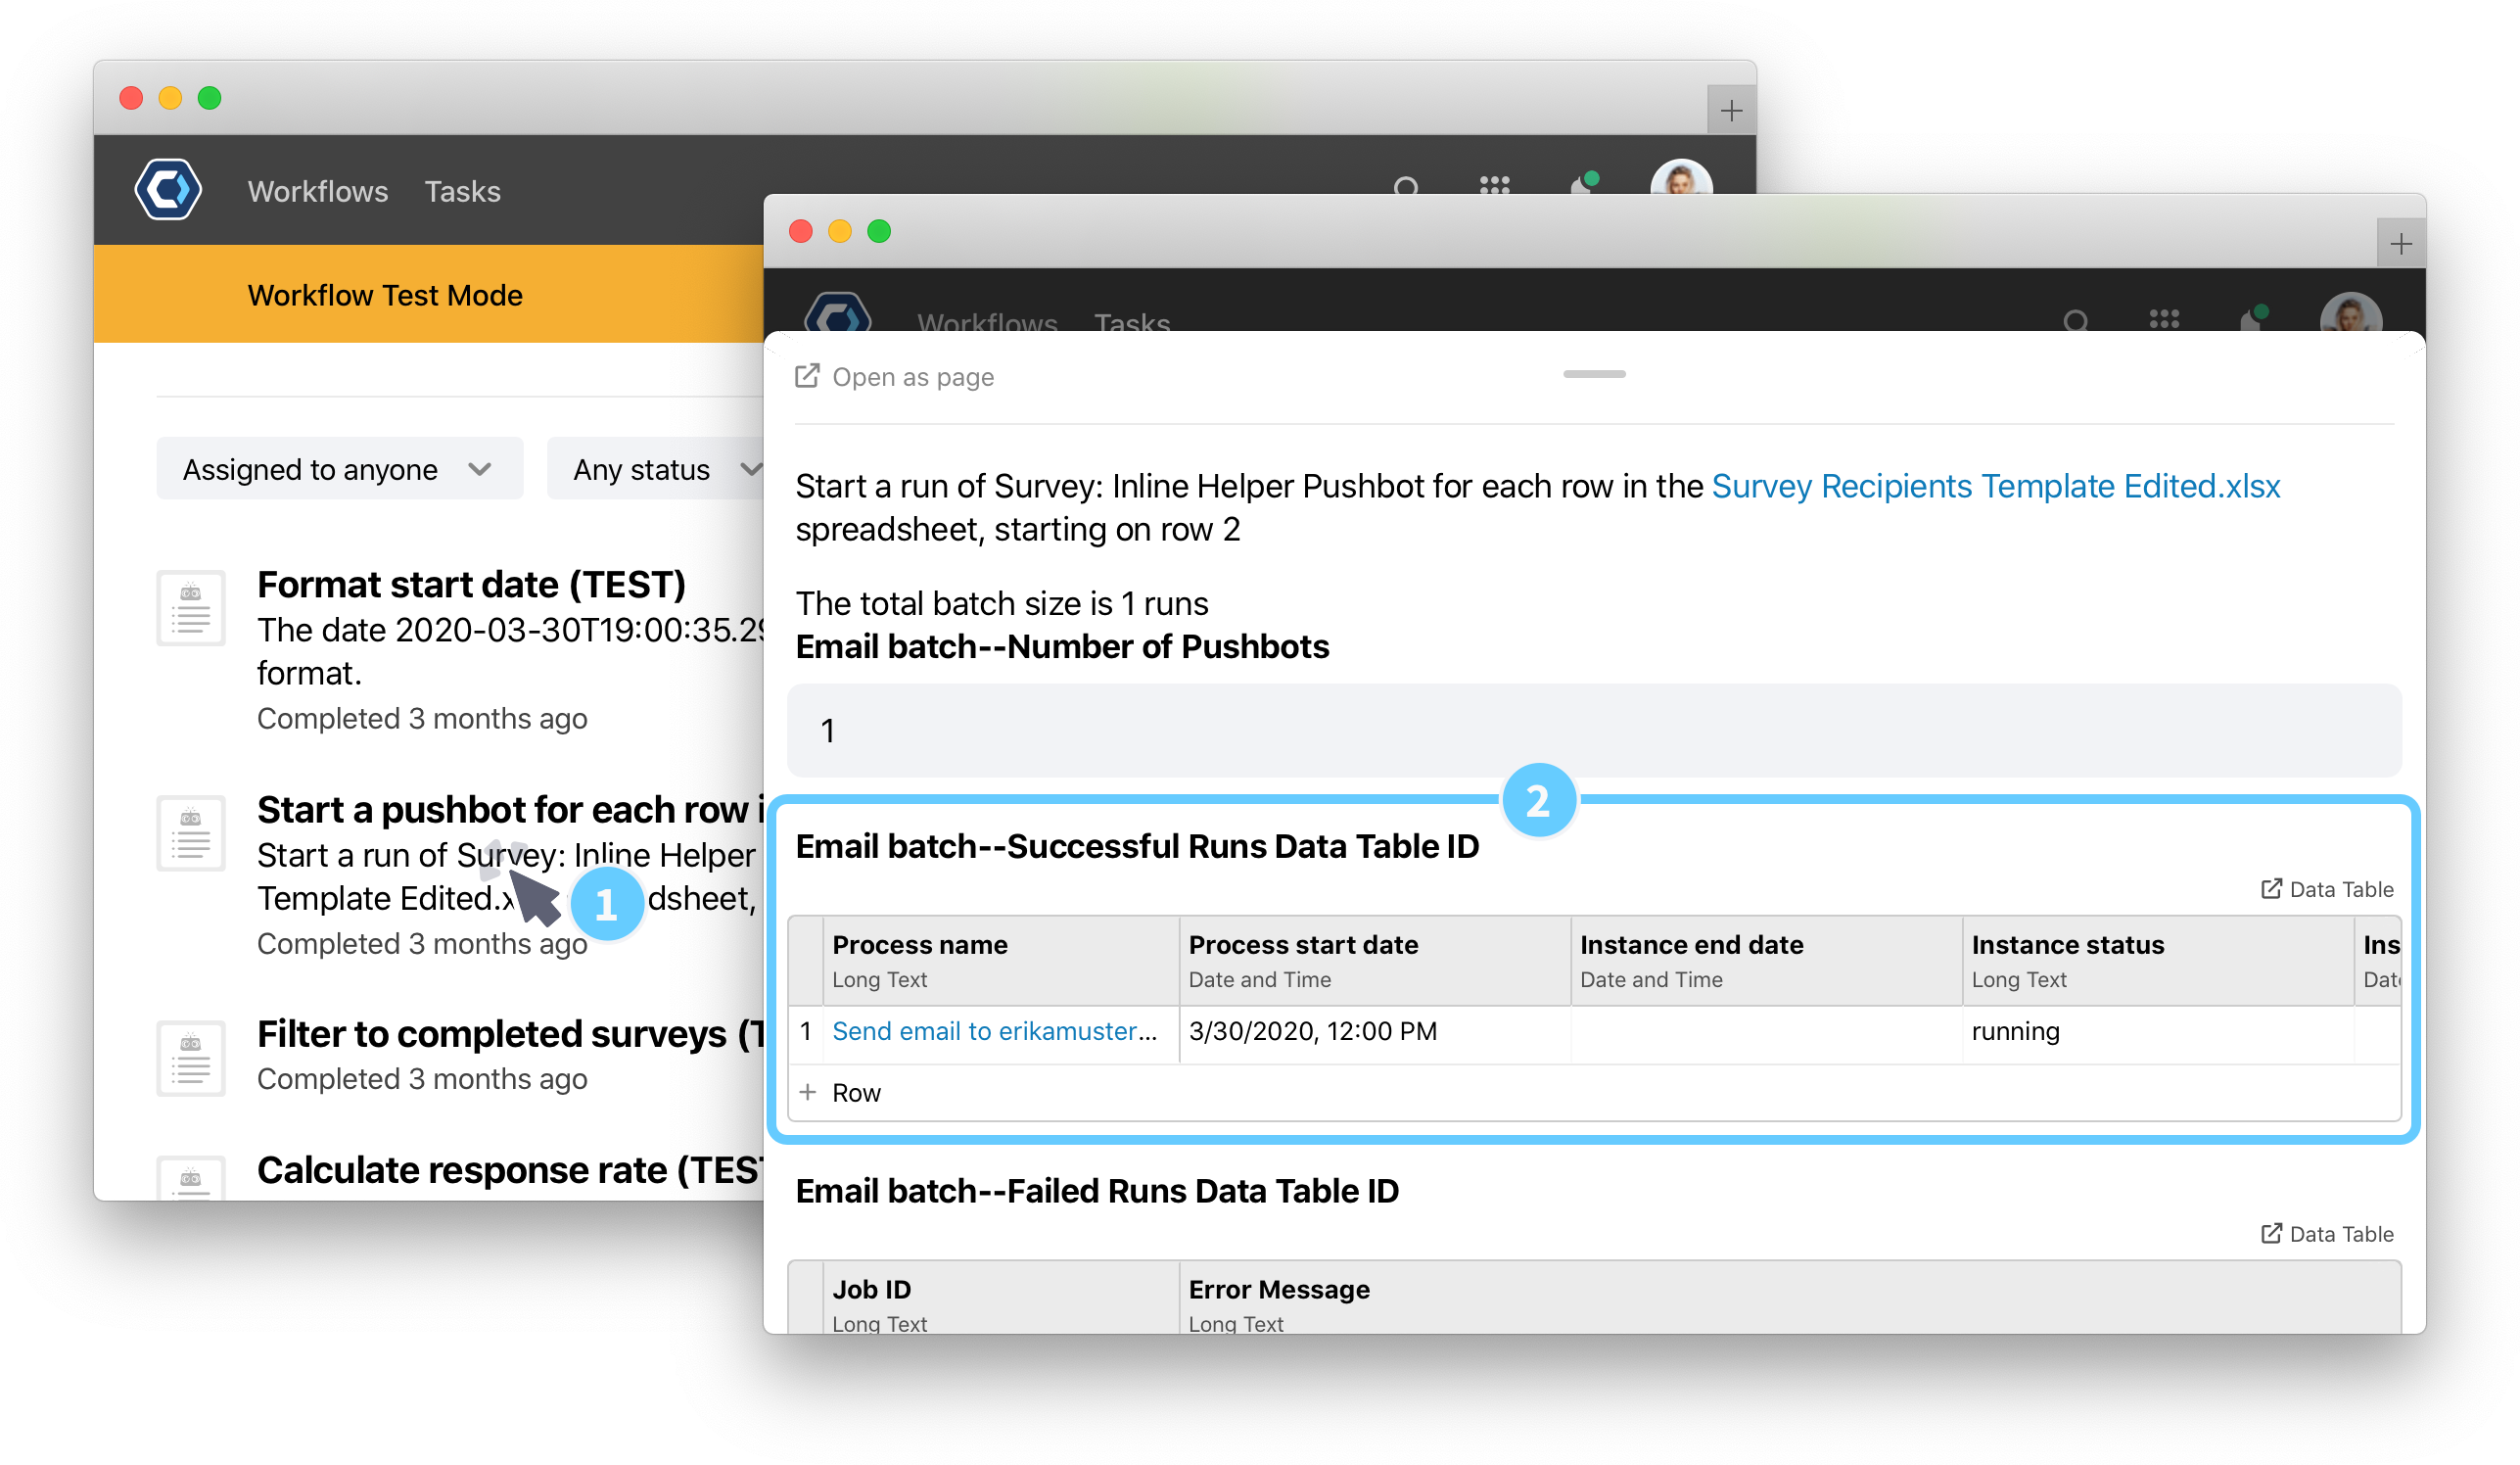Screen dimensions: 2520x1465
Task: Click the Open as page external icon
Action: (807, 375)
